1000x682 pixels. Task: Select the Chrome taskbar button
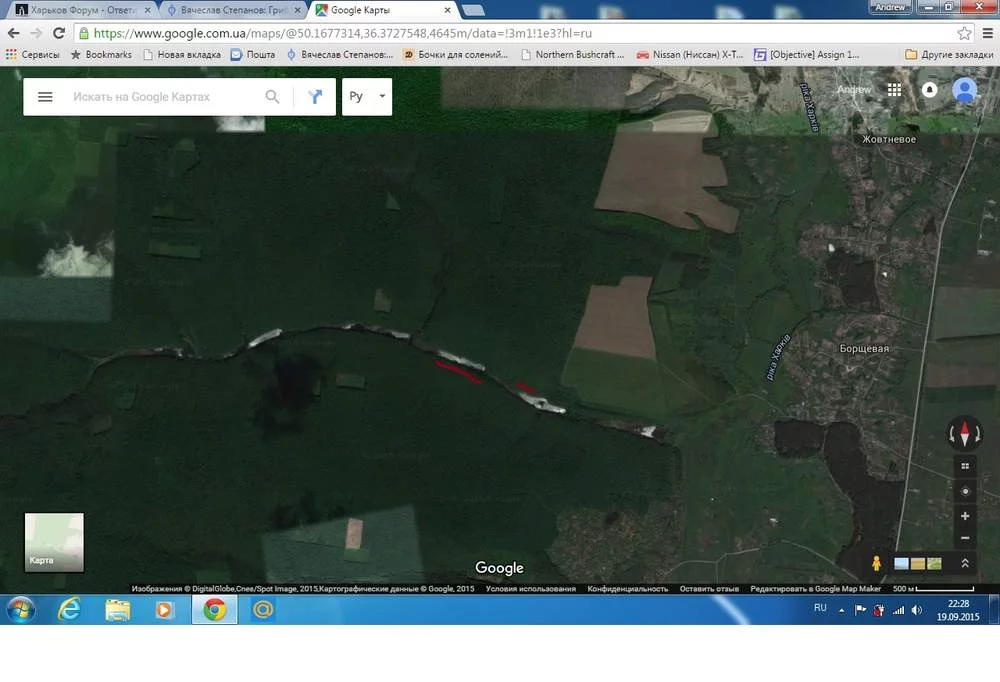[214, 610]
